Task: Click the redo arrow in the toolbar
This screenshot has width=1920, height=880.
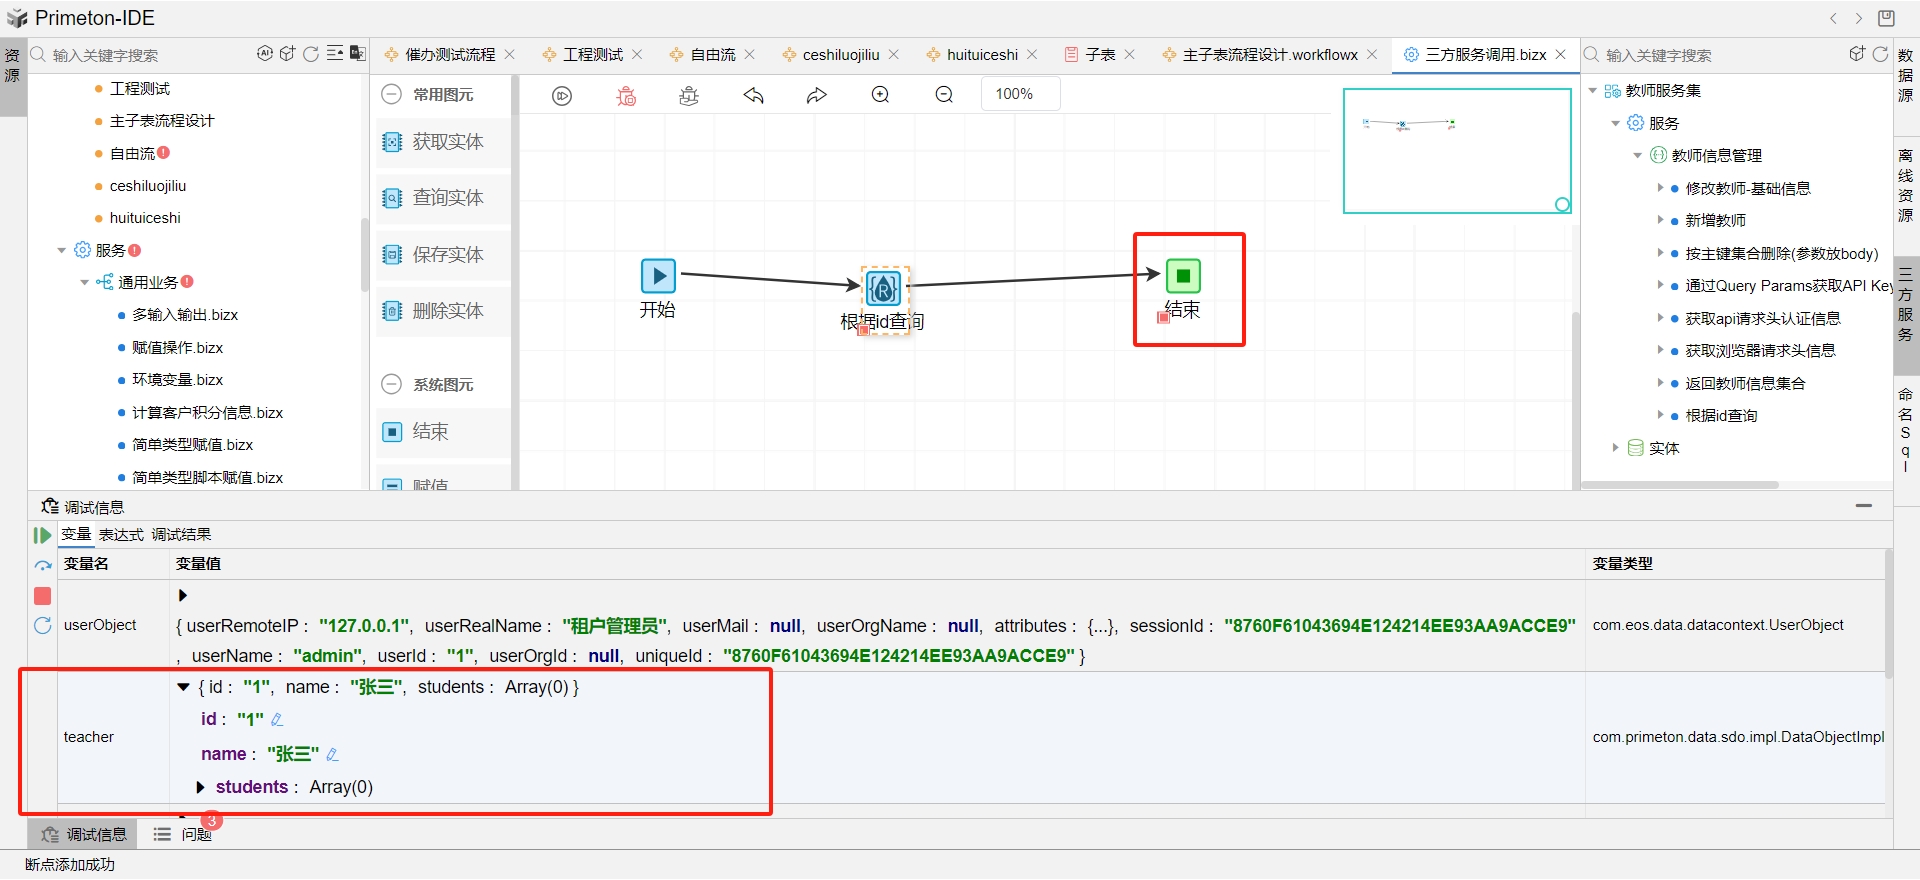Action: 817,96
